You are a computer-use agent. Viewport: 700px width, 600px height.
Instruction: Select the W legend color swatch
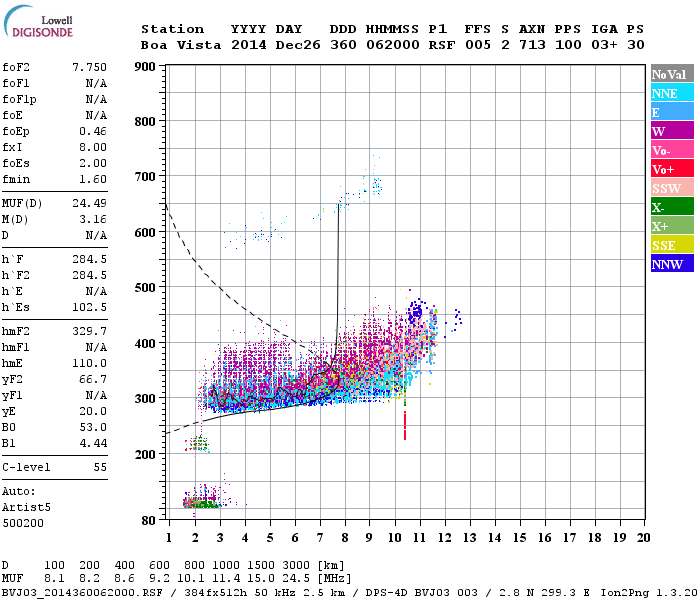pos(672,131)
